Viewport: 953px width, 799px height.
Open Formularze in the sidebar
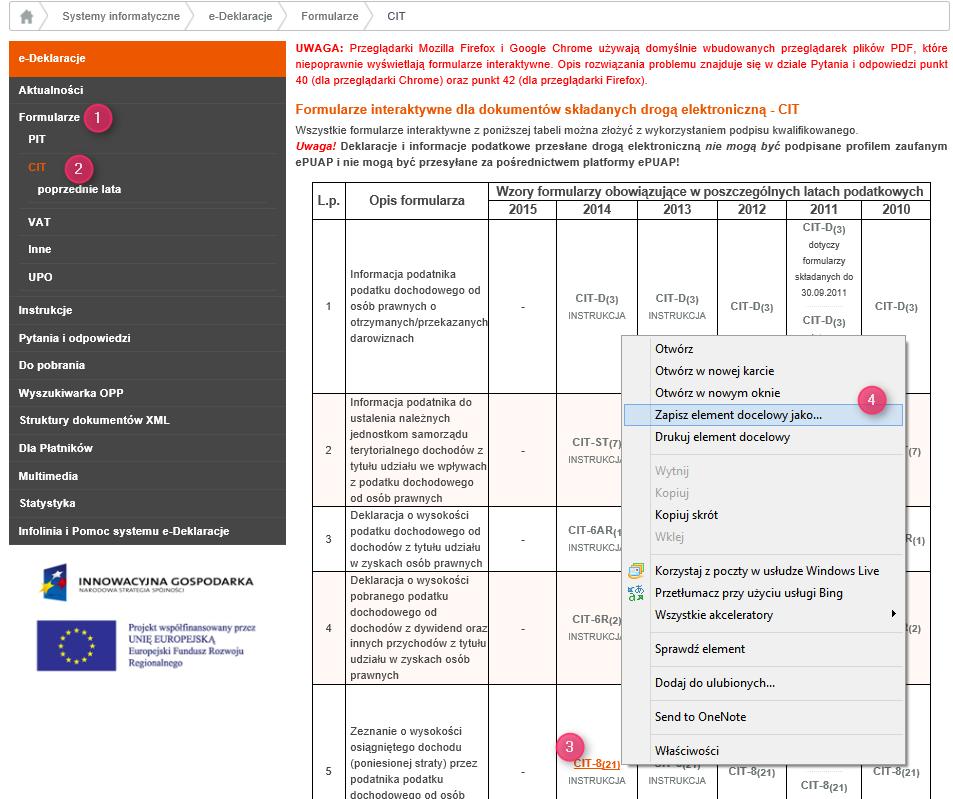[49, 117]
